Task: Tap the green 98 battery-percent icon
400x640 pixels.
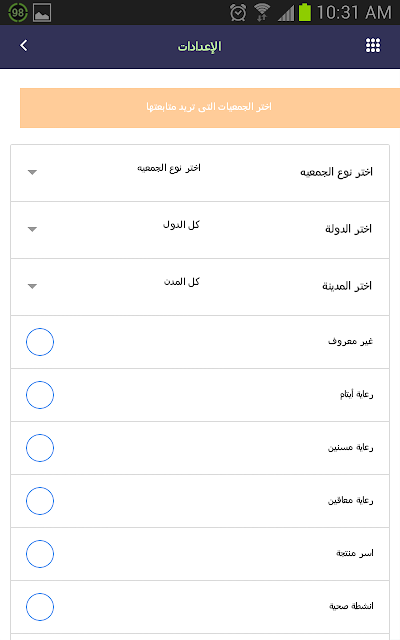Action: pyautogui.click(x=18, y=13)
